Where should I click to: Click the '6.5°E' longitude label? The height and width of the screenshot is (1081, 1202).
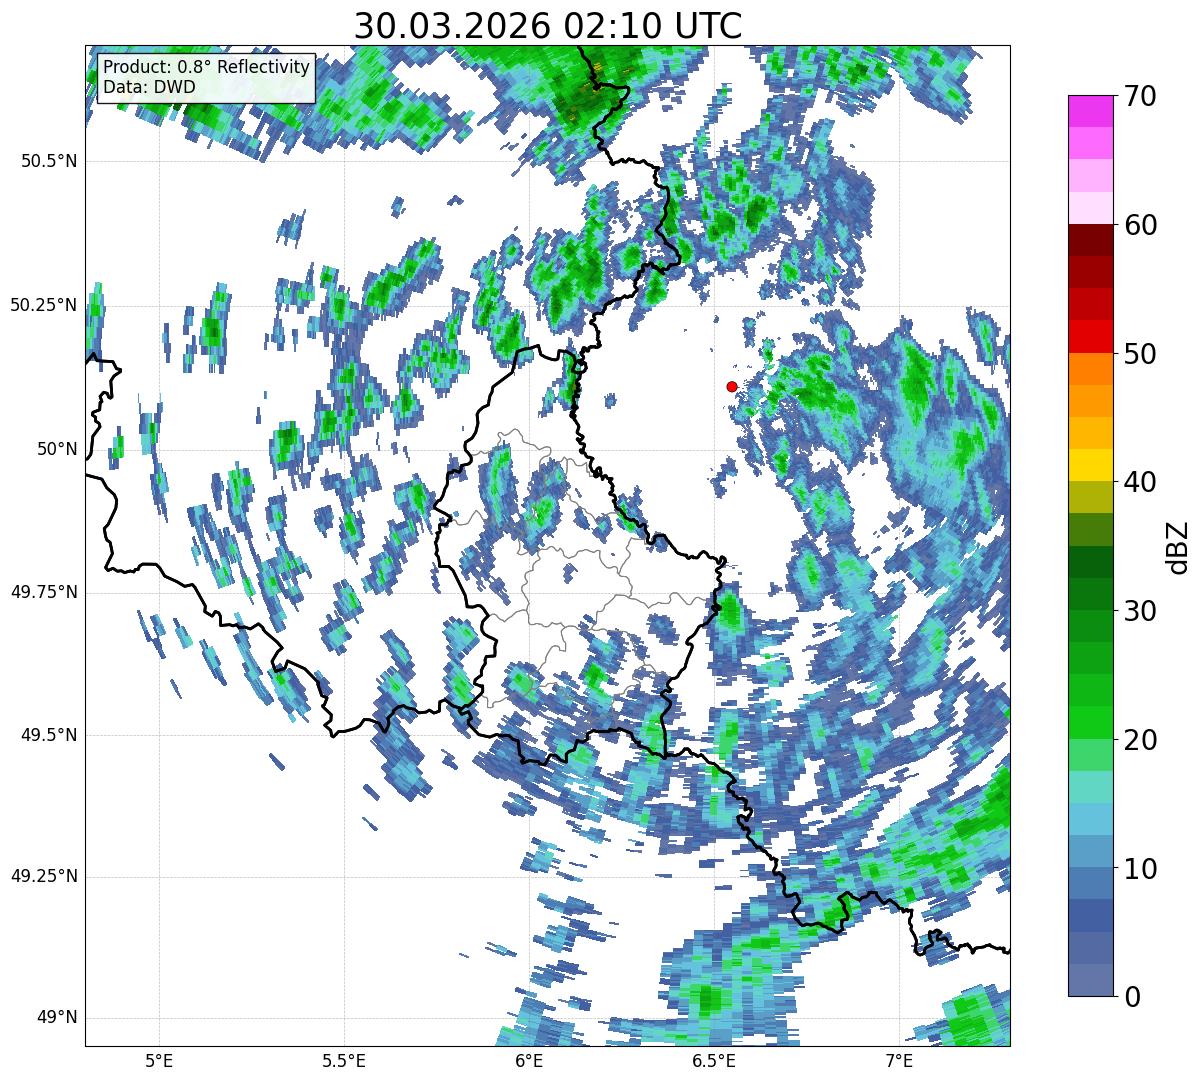pos(714,1060)
